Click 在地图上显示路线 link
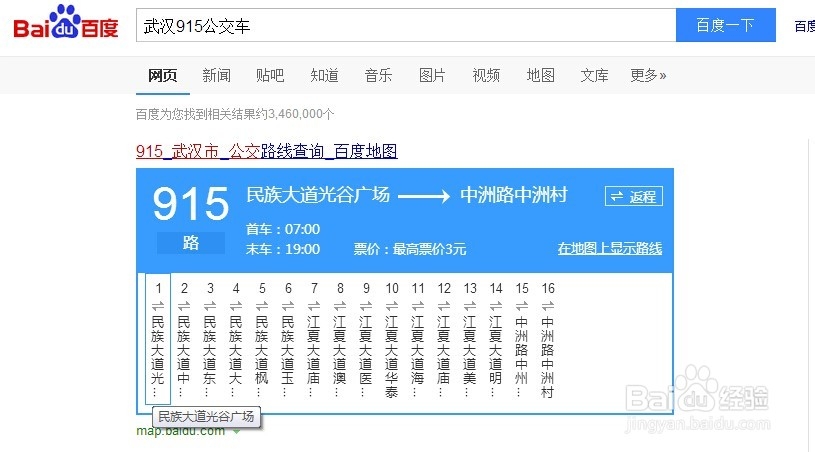Screen dimensions: 815x452 tap(610, 248)
